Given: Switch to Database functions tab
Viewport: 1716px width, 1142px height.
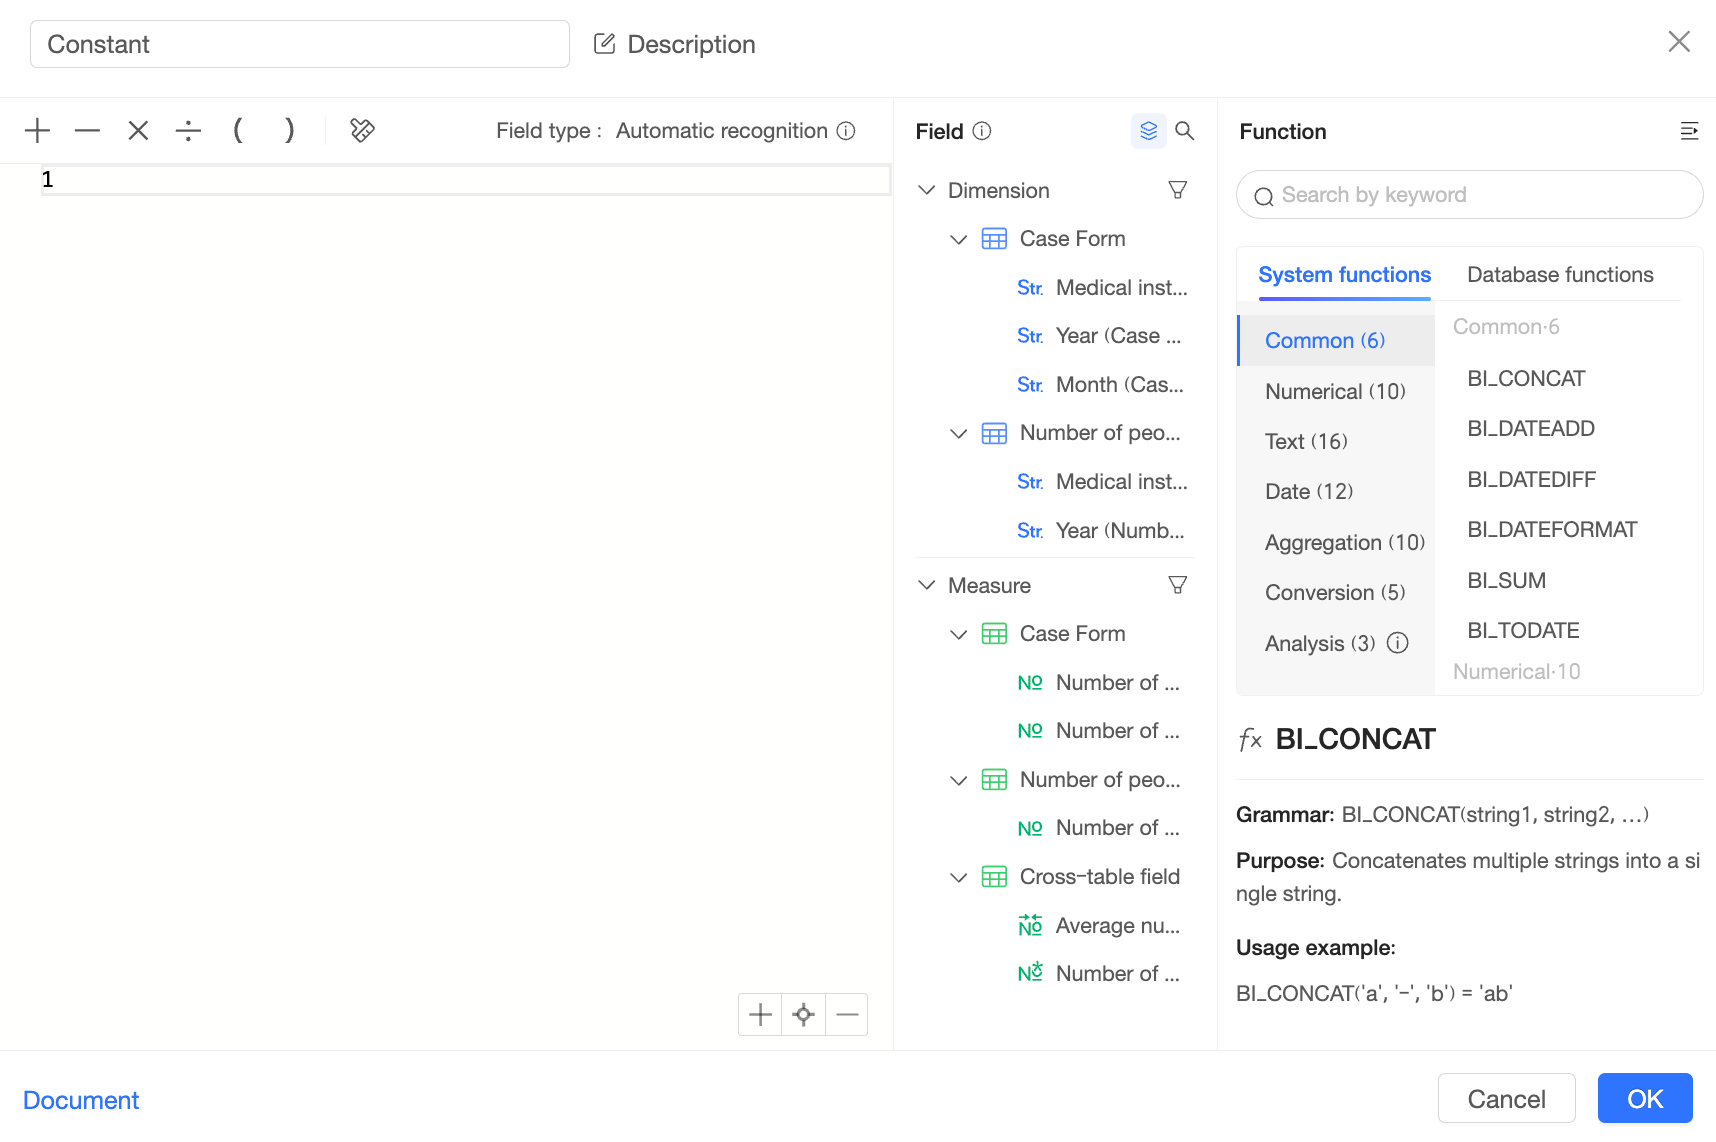Looking at the screenshot, I should (x=1560, y=275).
